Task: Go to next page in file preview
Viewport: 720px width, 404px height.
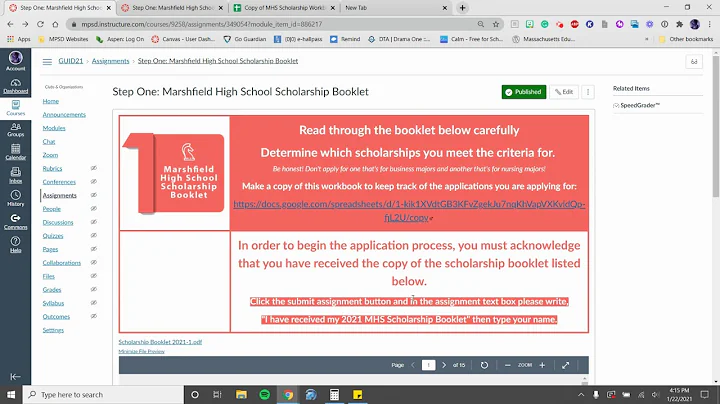Action: pos(444,365)
